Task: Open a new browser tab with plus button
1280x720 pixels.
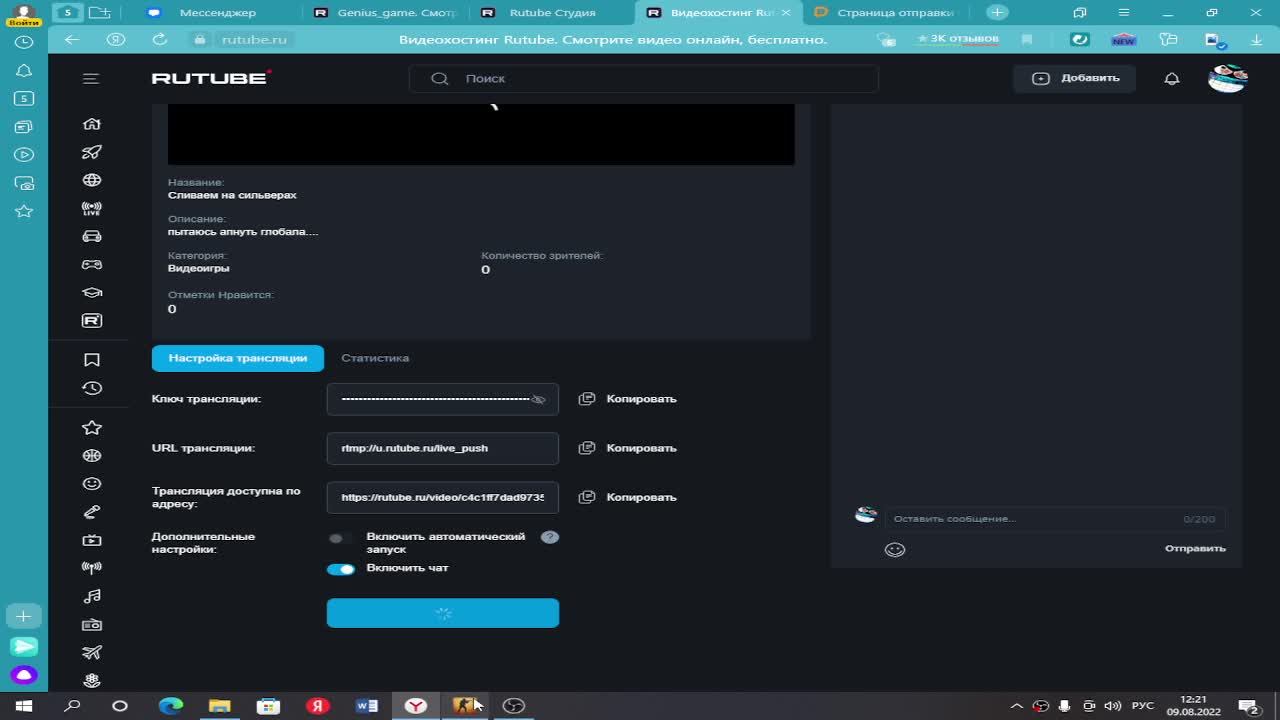Action: (x=997, y=13)
